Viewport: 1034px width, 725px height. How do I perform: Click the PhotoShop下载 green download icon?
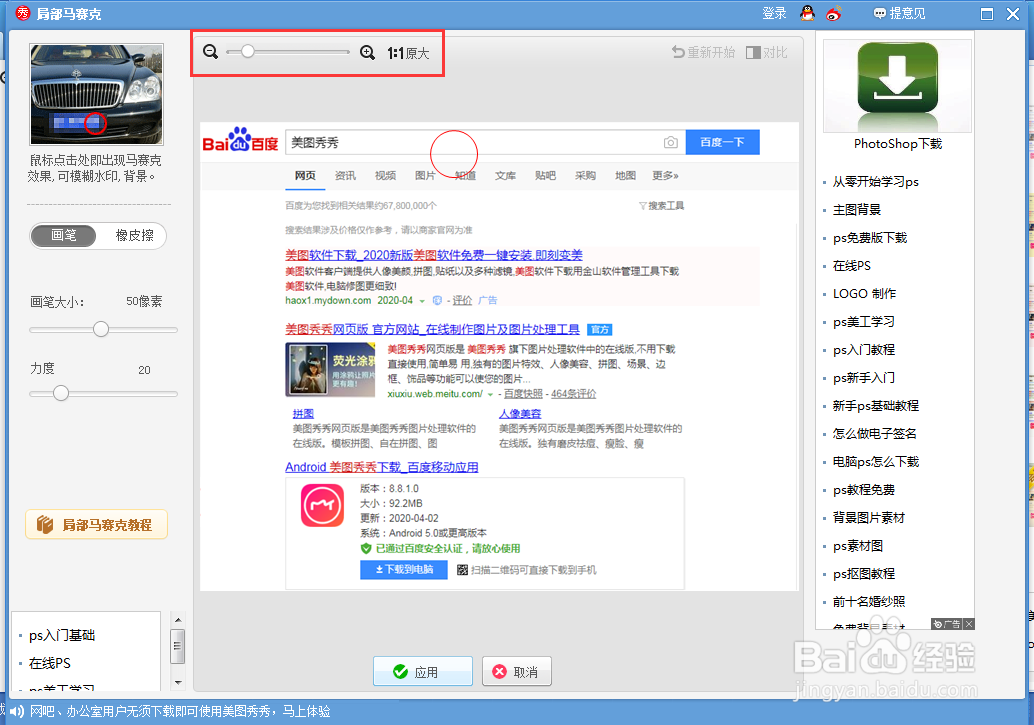pyautogui.click(x=897, y=86)
